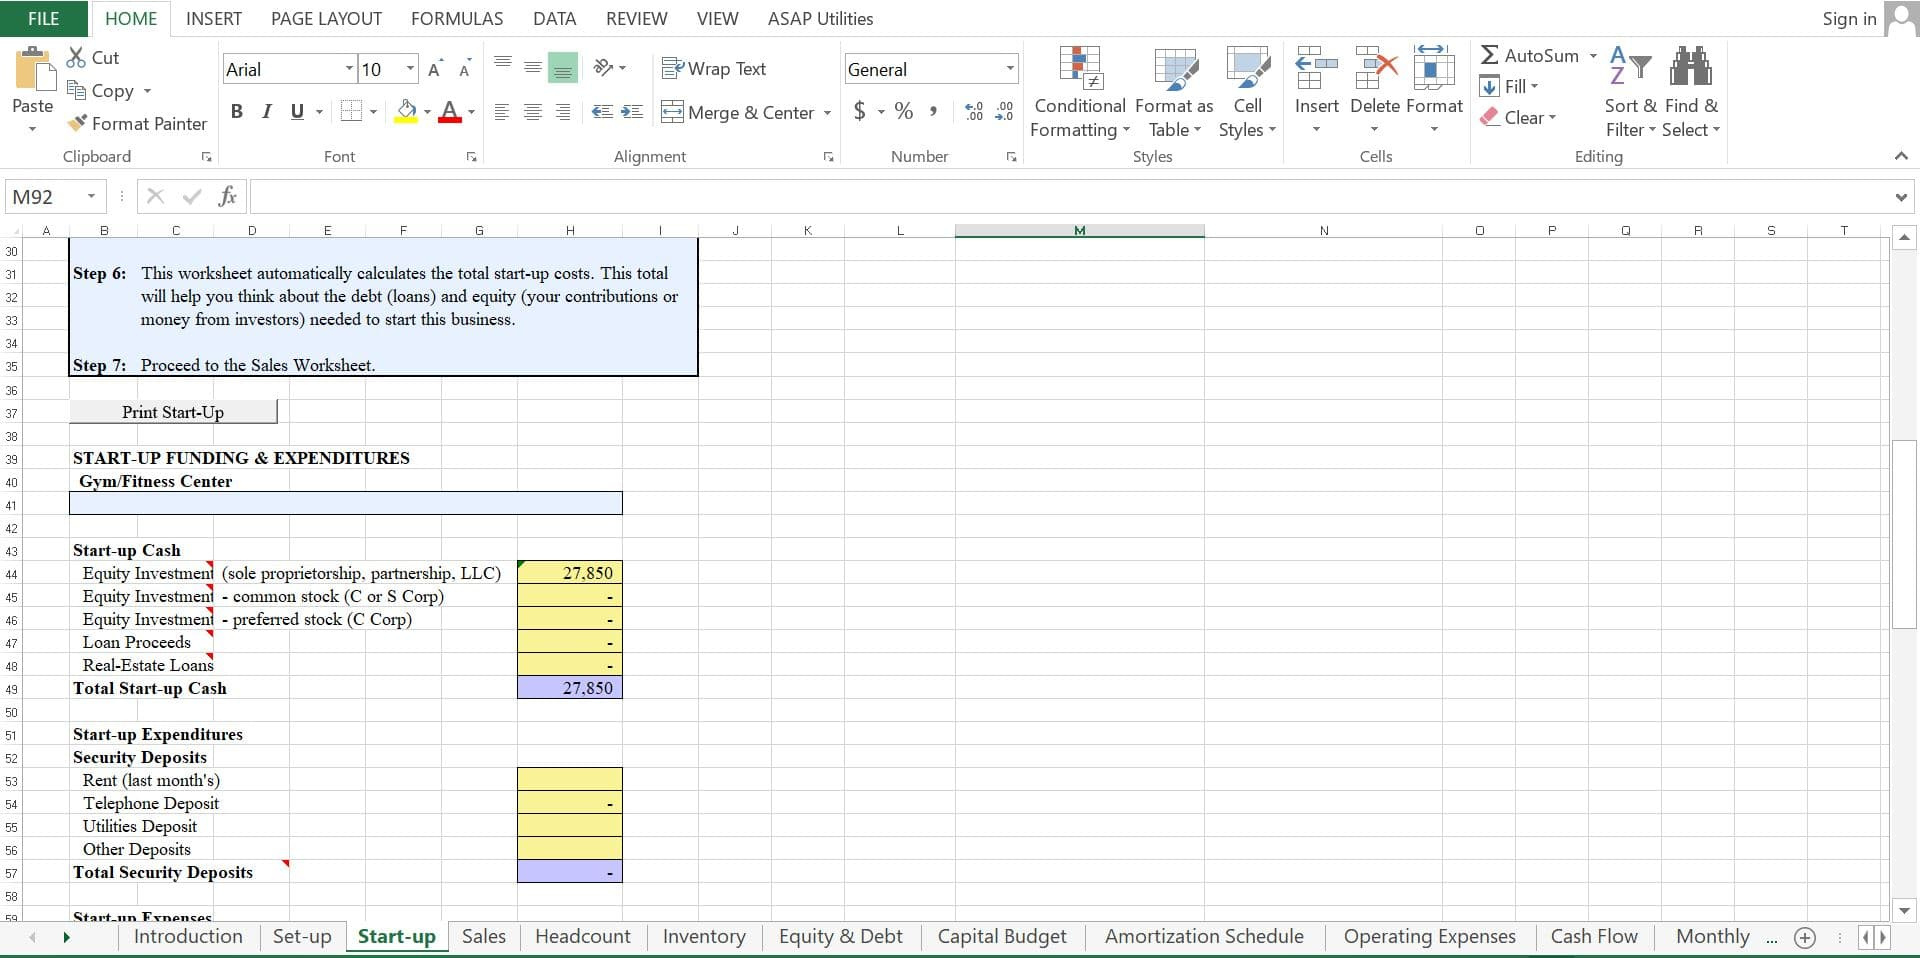Click Decrease Decimal
The height and width of the screenshot is (958, 1920).
pyautogui.click(x=1004, y=111)
